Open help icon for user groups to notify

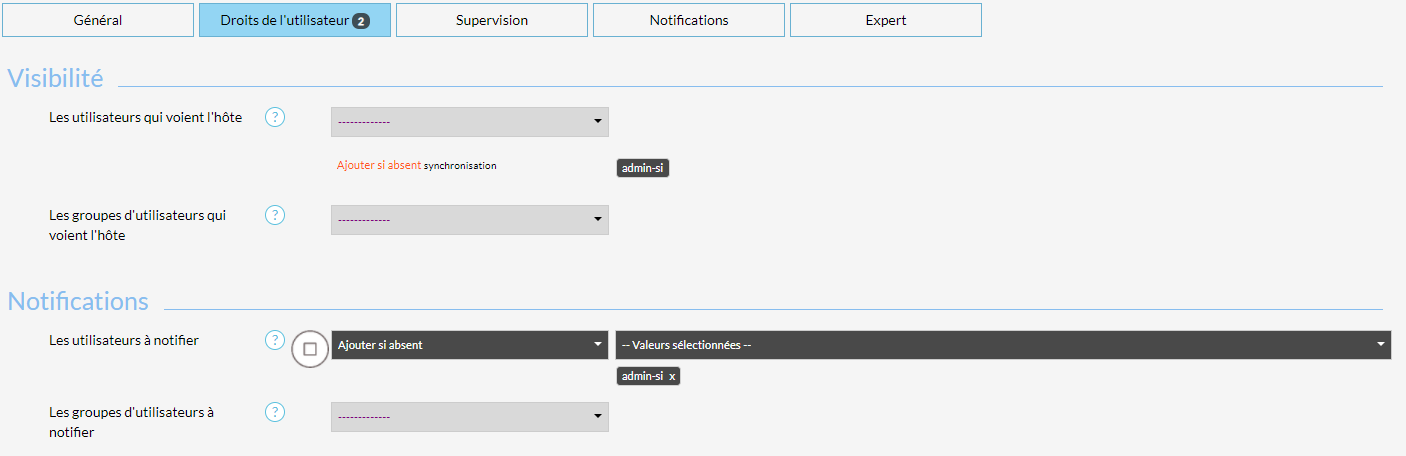[275, 412]
